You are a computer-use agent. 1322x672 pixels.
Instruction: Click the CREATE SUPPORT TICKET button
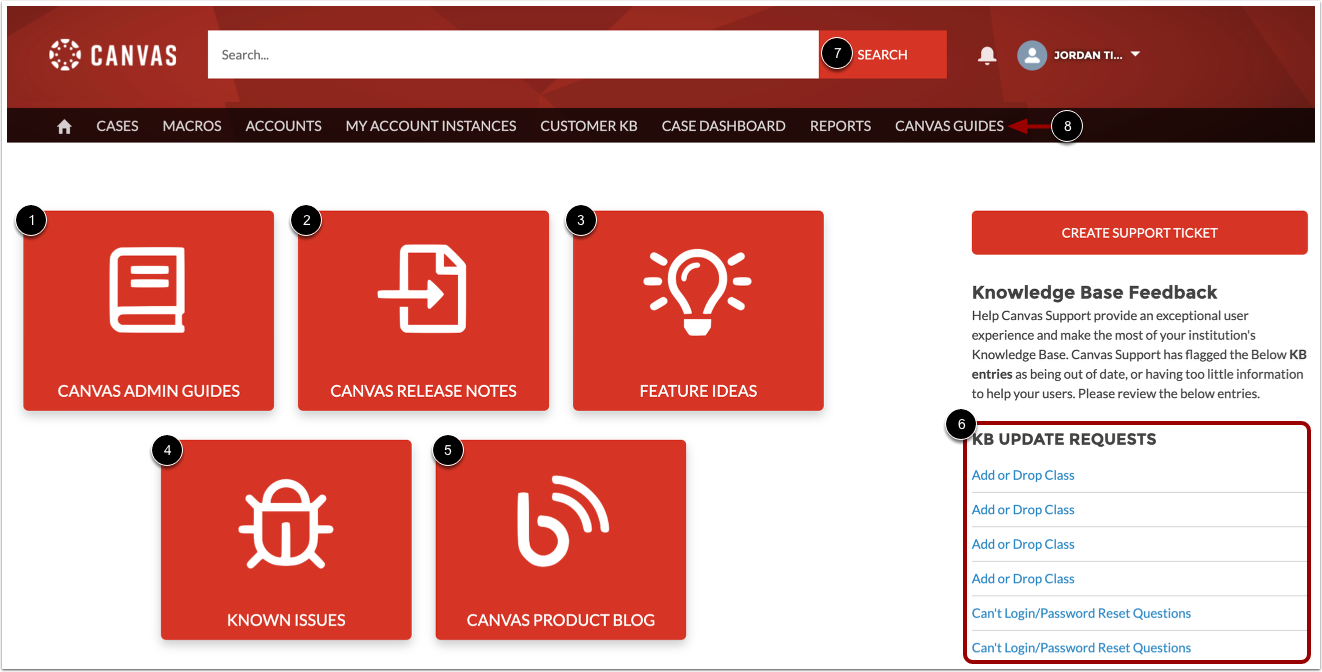tap(1139, 232)
